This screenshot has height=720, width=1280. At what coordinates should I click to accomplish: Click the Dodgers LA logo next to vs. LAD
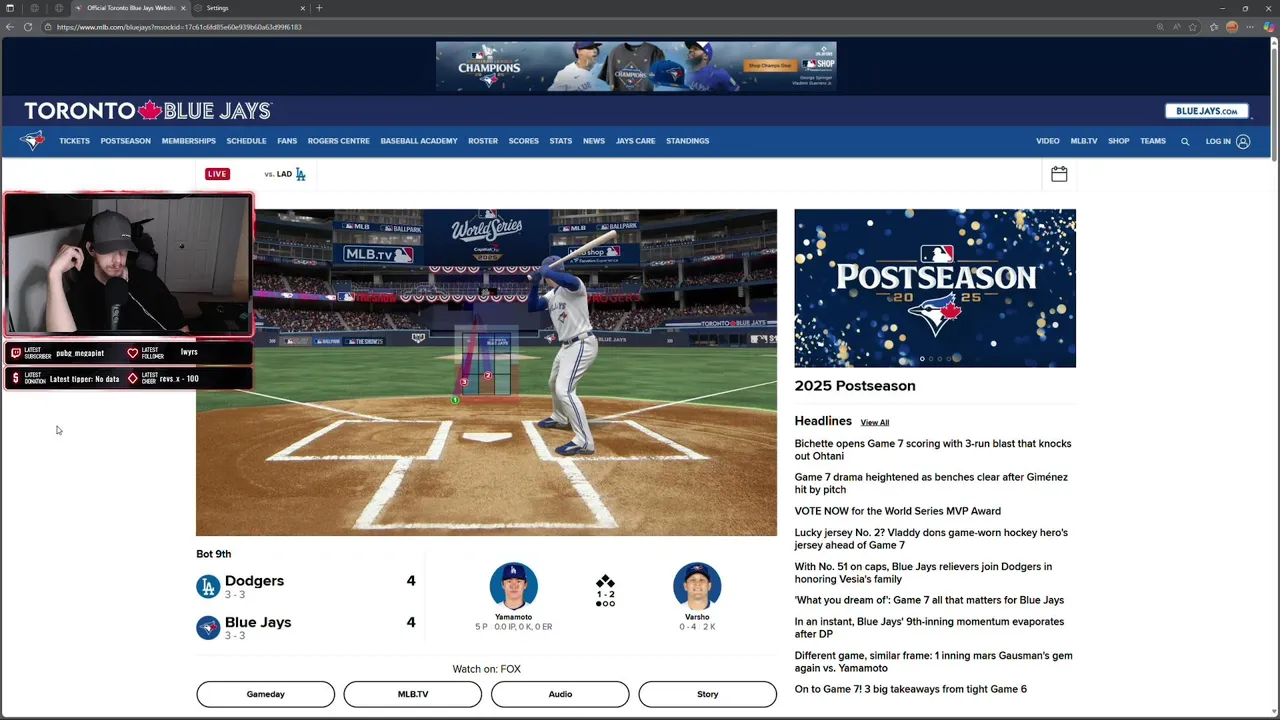tap(300, 174)
